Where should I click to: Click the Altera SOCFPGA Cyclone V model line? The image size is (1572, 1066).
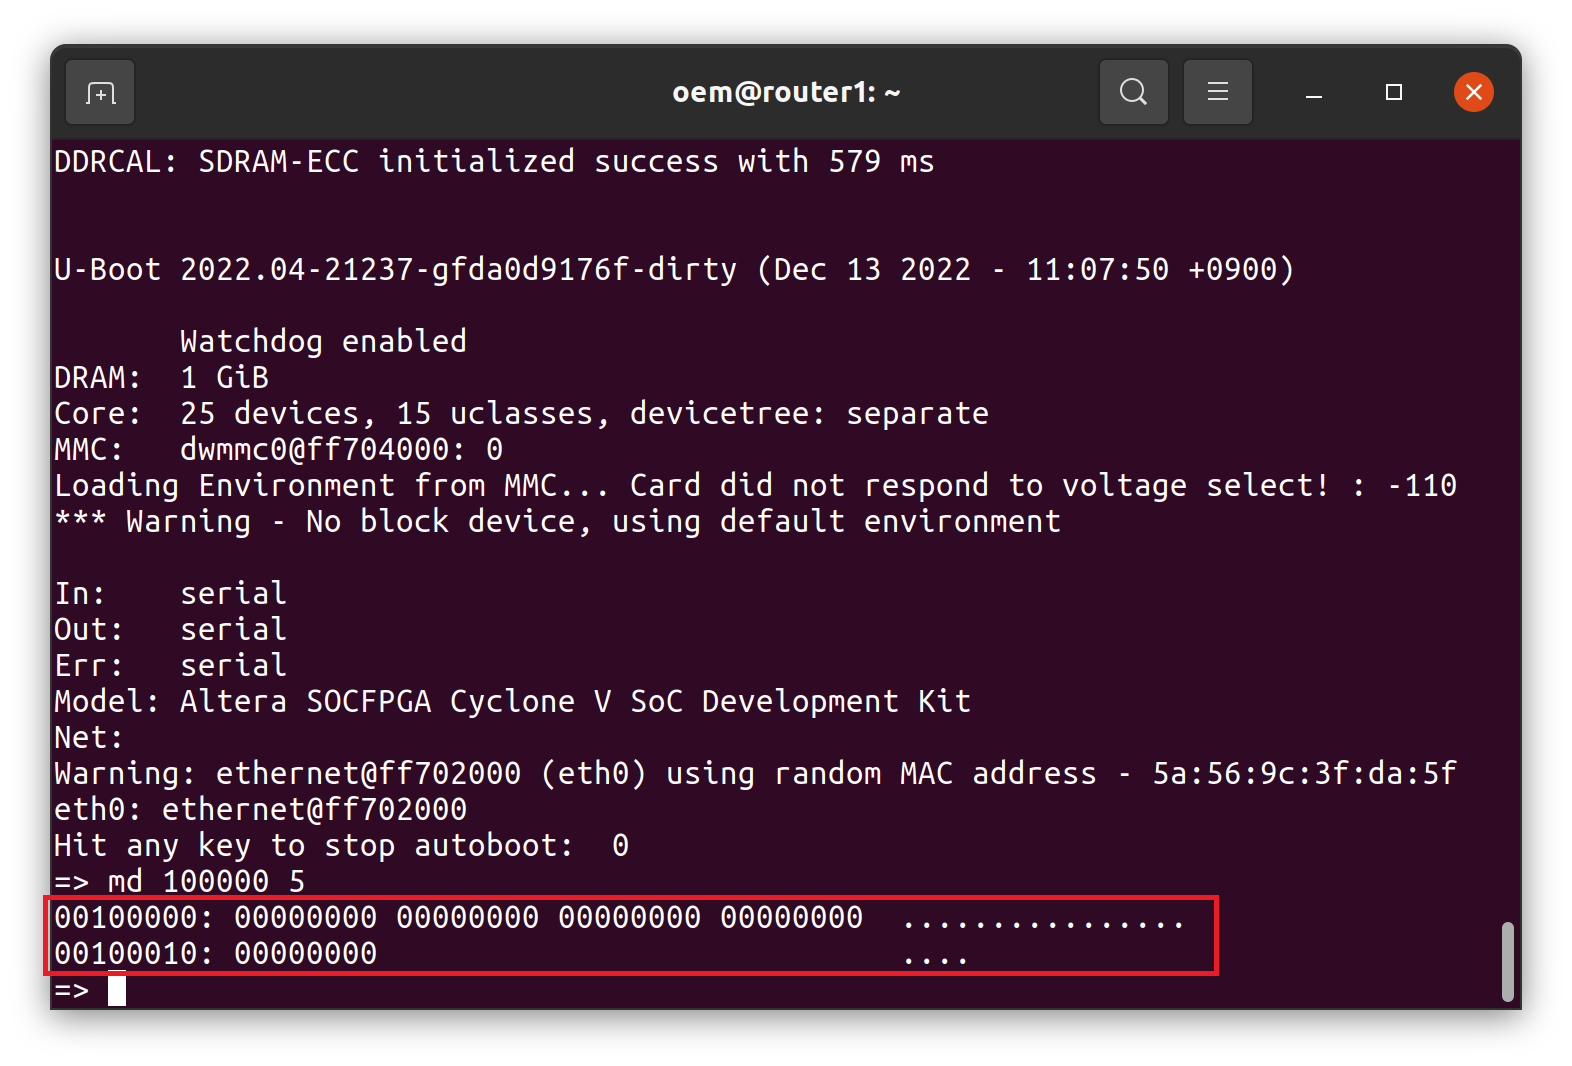(x=512, y=702)
